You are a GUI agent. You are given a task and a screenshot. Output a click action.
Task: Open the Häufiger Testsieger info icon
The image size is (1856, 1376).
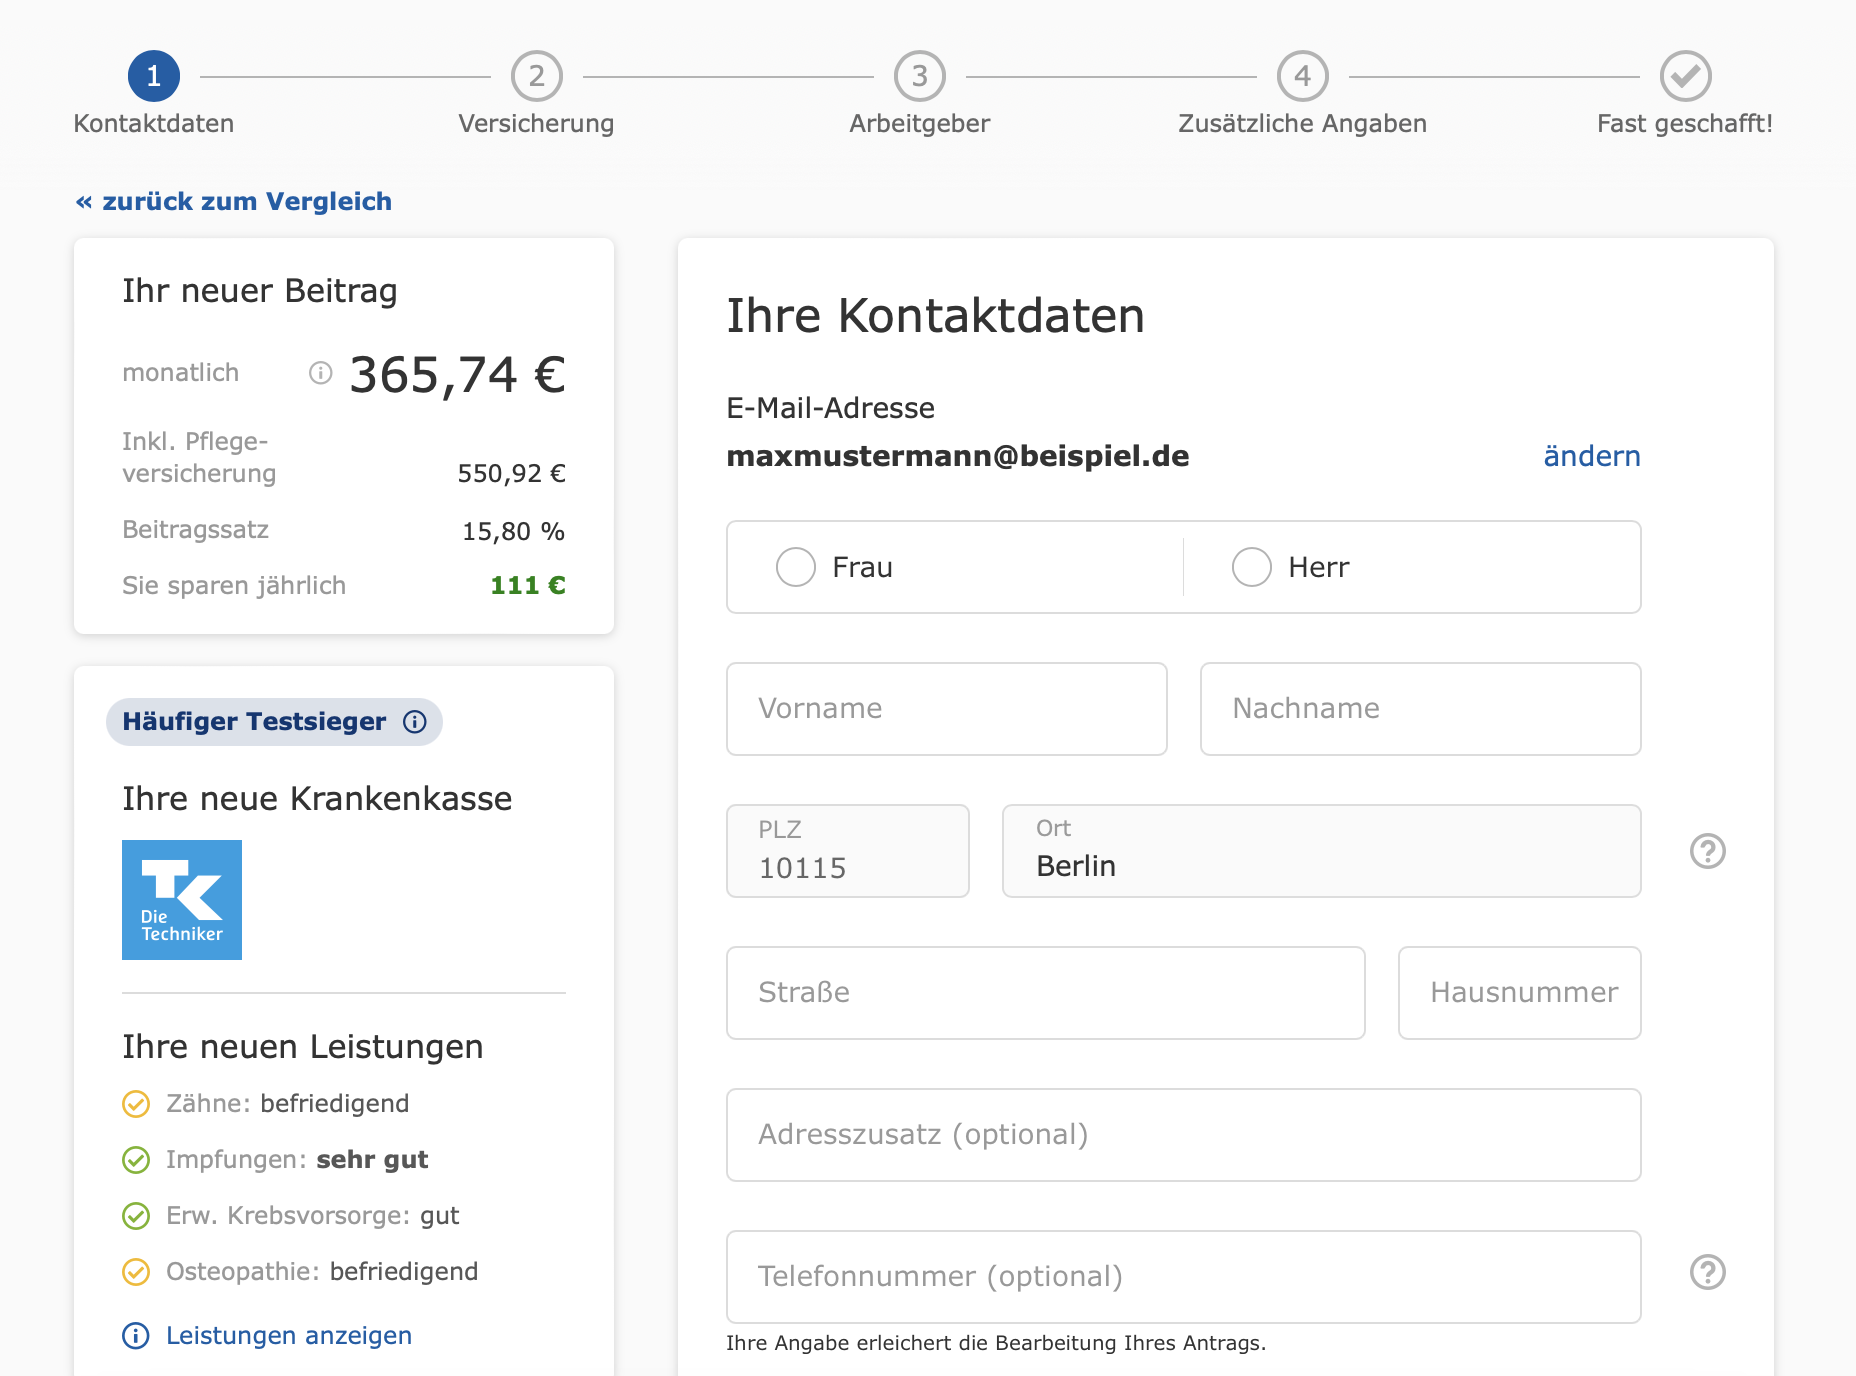(415, 722)
